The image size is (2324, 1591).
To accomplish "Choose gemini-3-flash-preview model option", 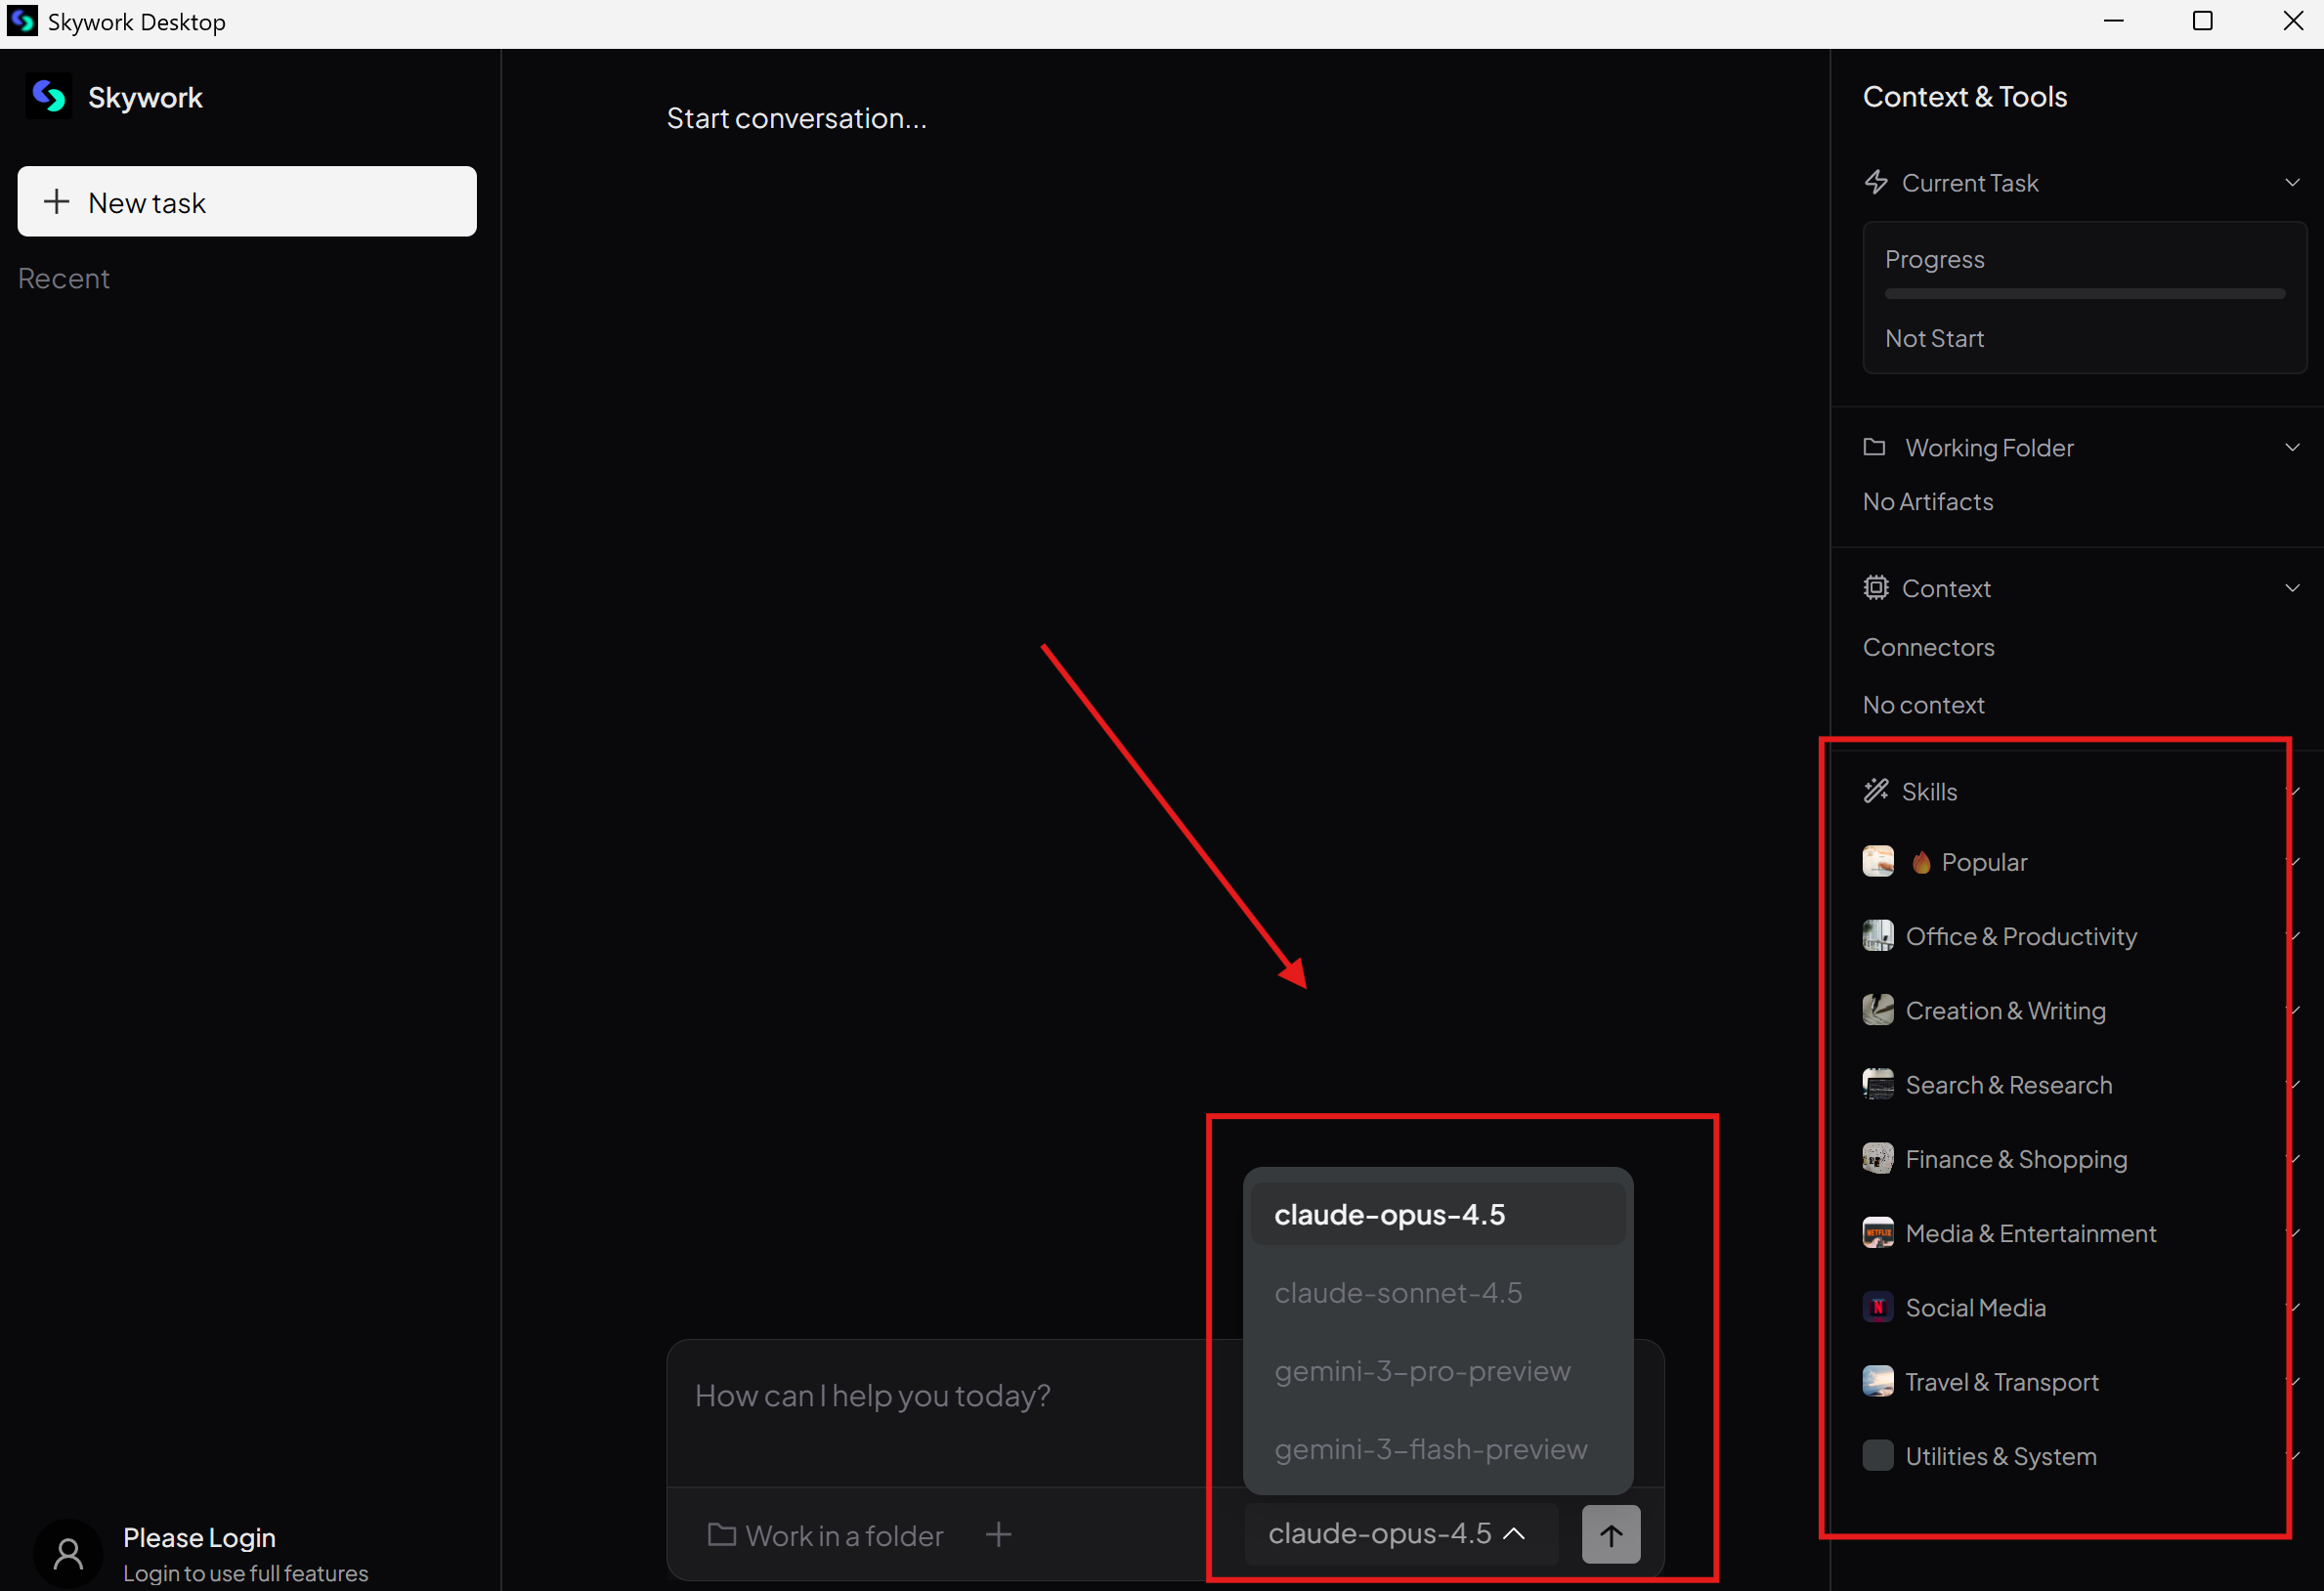I will pyautogui.click(x=1430, y=1449).
